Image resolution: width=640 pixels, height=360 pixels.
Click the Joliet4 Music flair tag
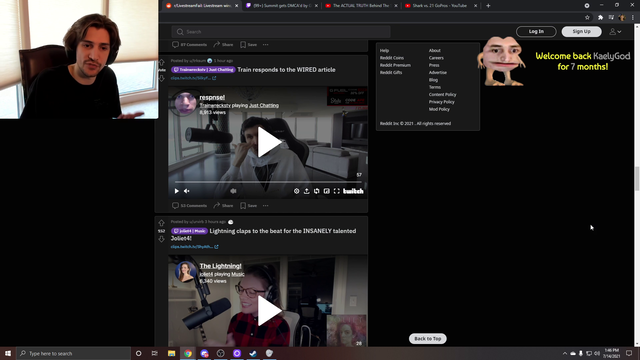pyautogui.click(x=189, y=231)
